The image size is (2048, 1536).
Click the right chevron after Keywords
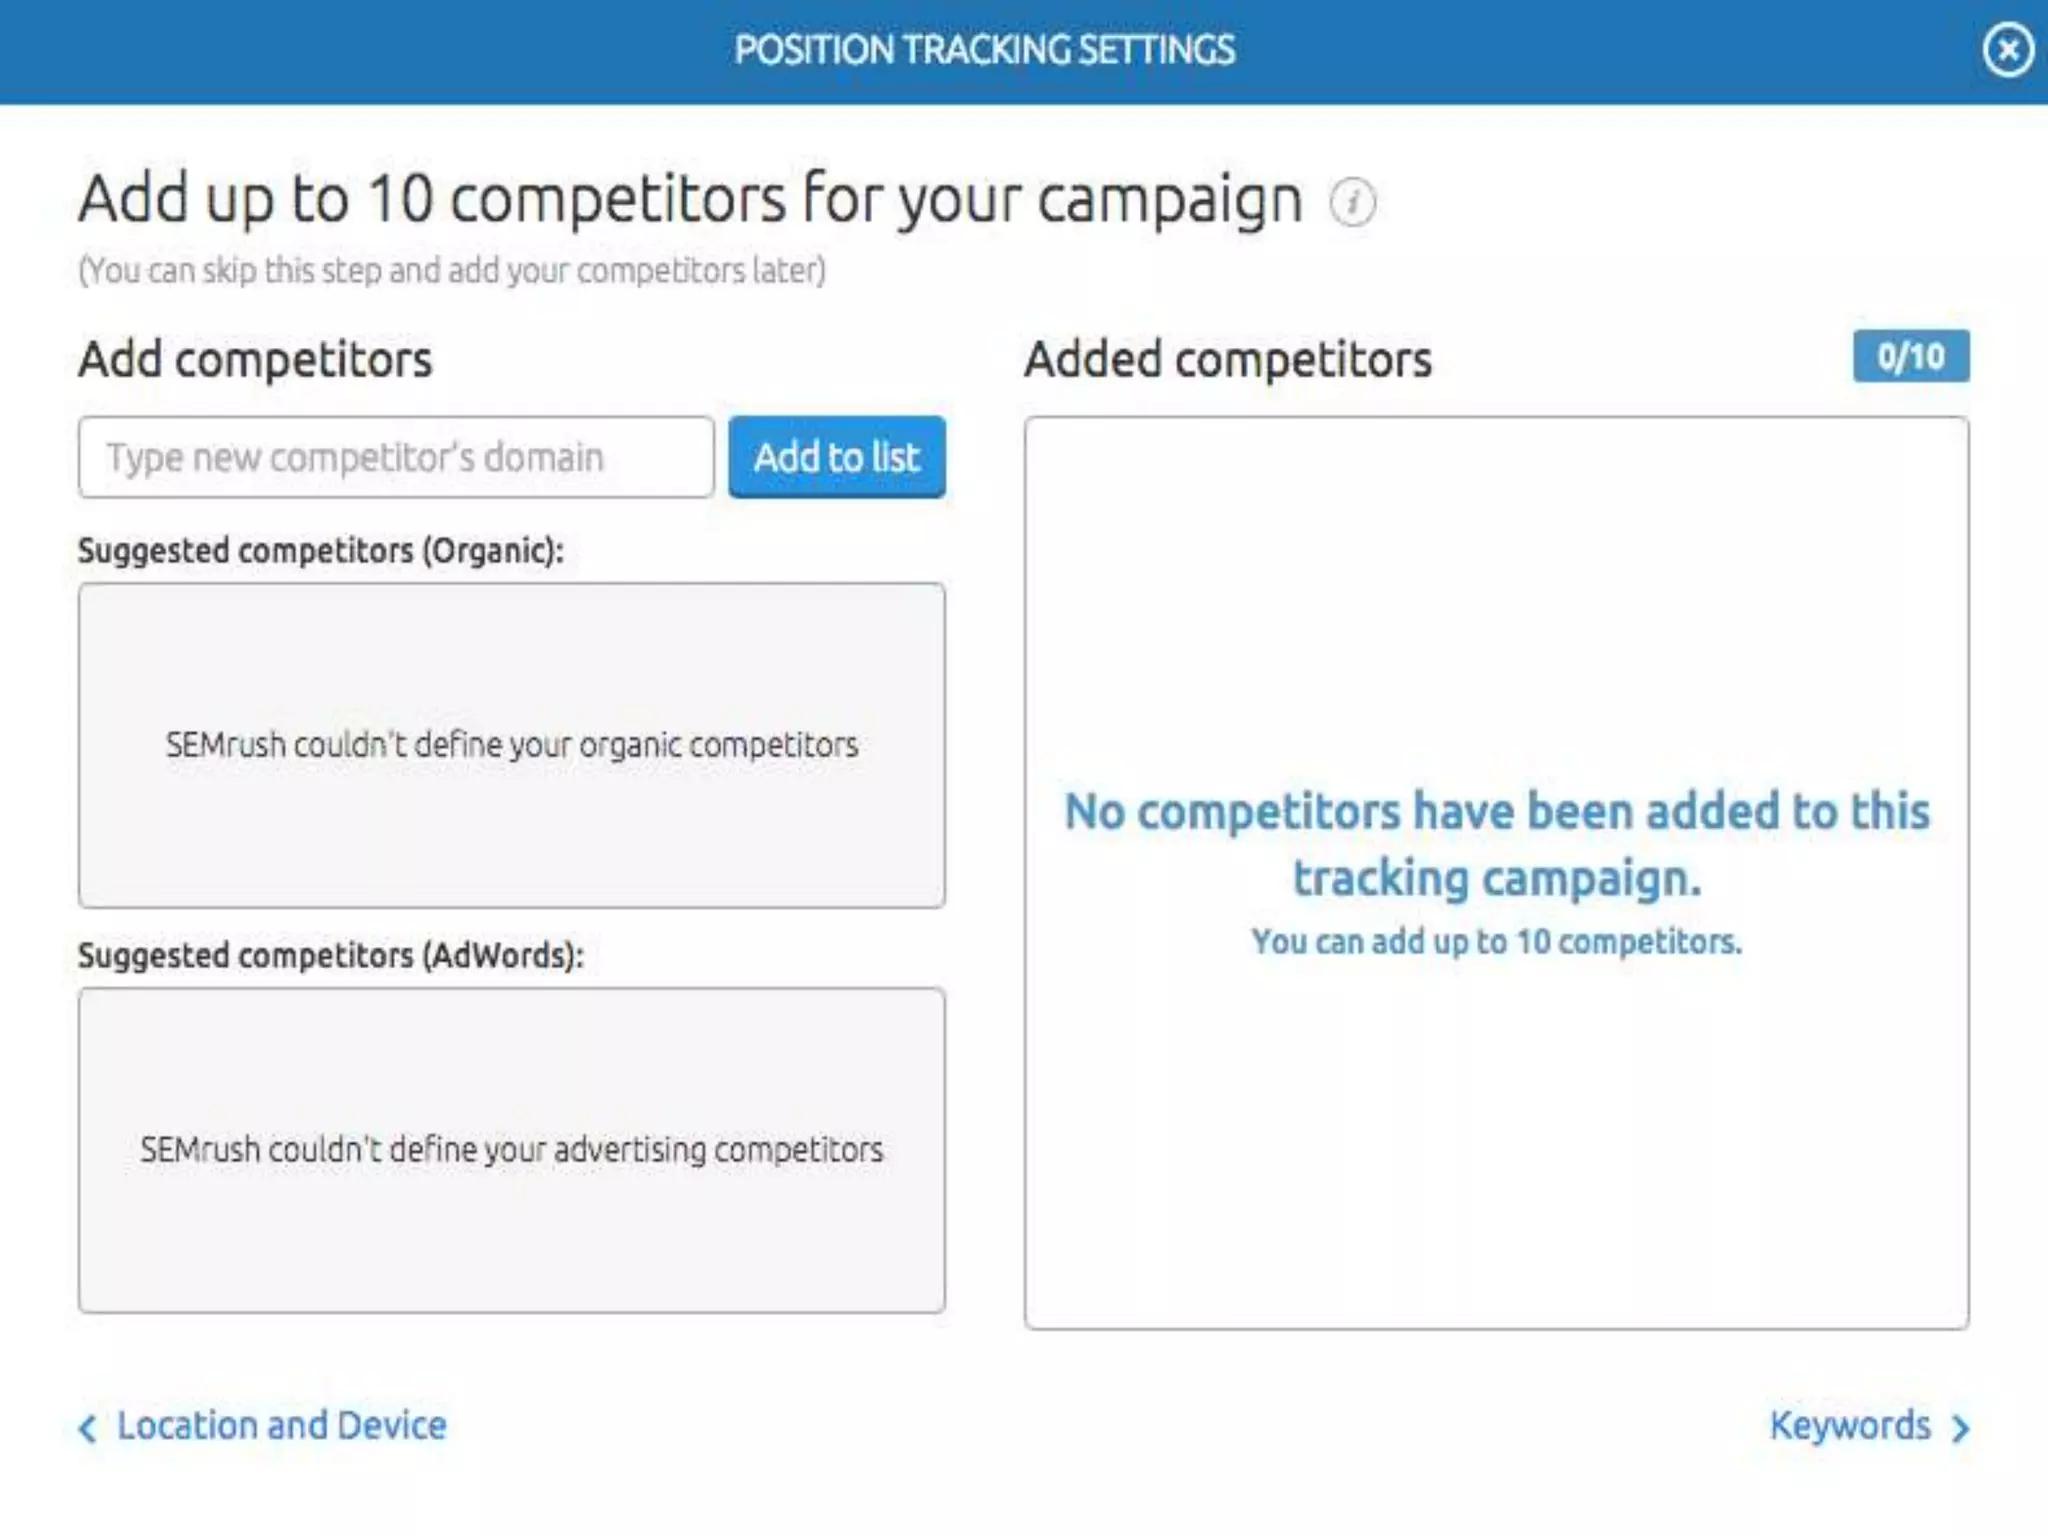1960,1428
